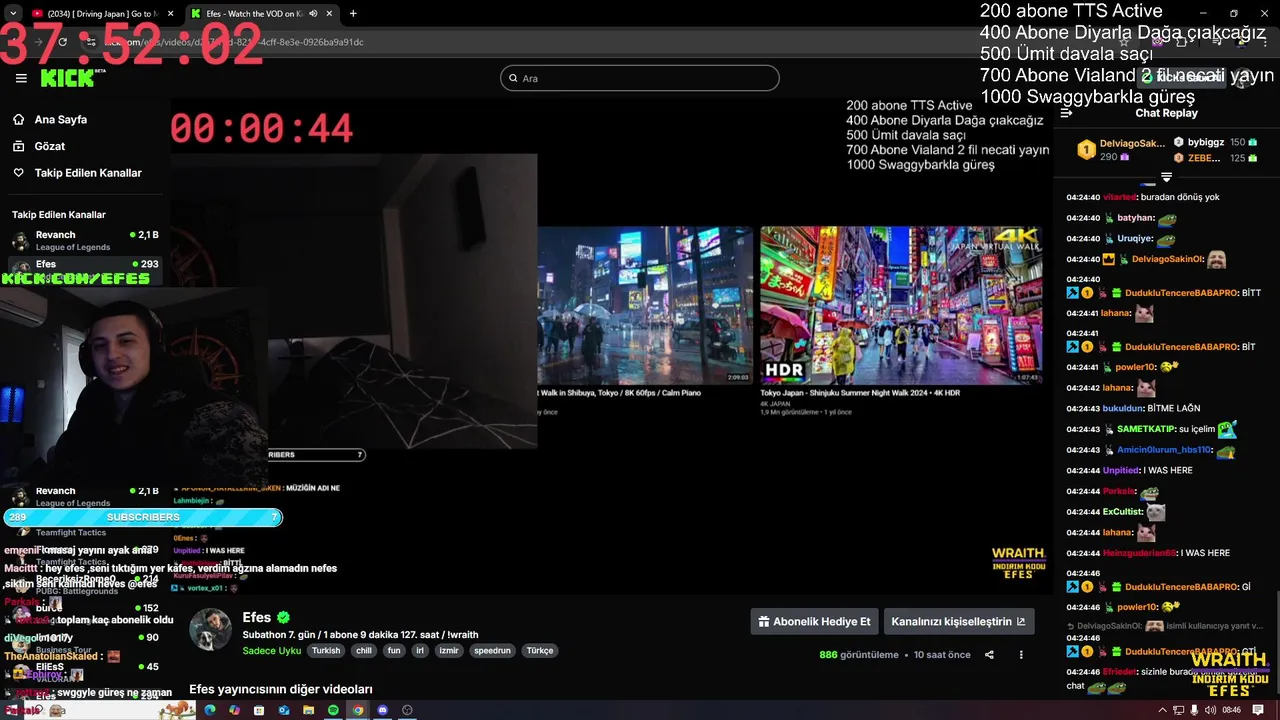Select the chill tag
This screenshot has height=720, width=1280.
point(364,650)
